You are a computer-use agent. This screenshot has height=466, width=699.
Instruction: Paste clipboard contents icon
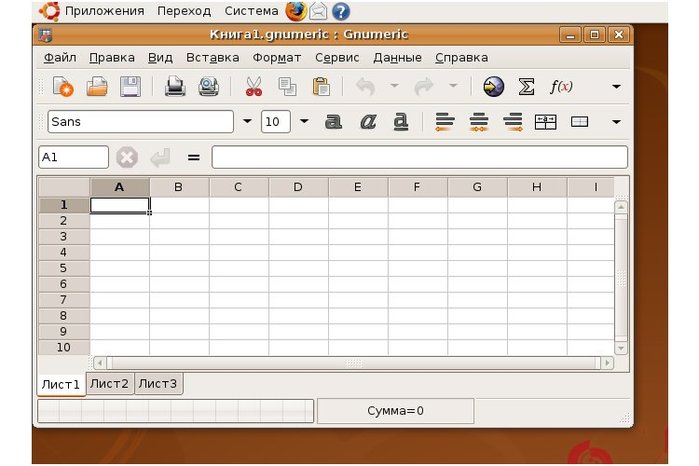[x=321, y=87]
